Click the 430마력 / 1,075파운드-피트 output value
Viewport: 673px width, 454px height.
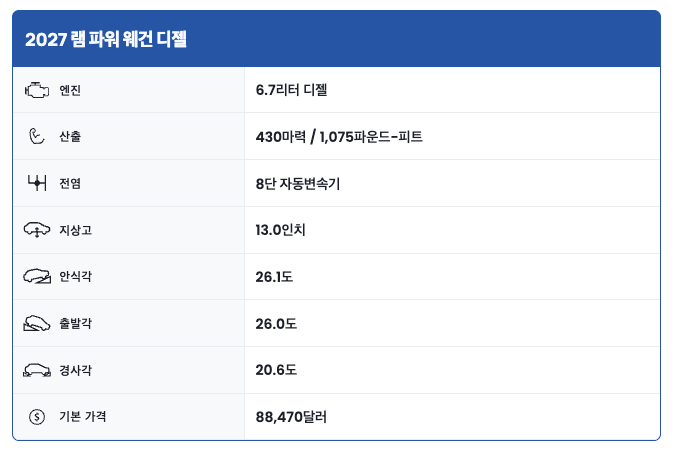[339, 136]
